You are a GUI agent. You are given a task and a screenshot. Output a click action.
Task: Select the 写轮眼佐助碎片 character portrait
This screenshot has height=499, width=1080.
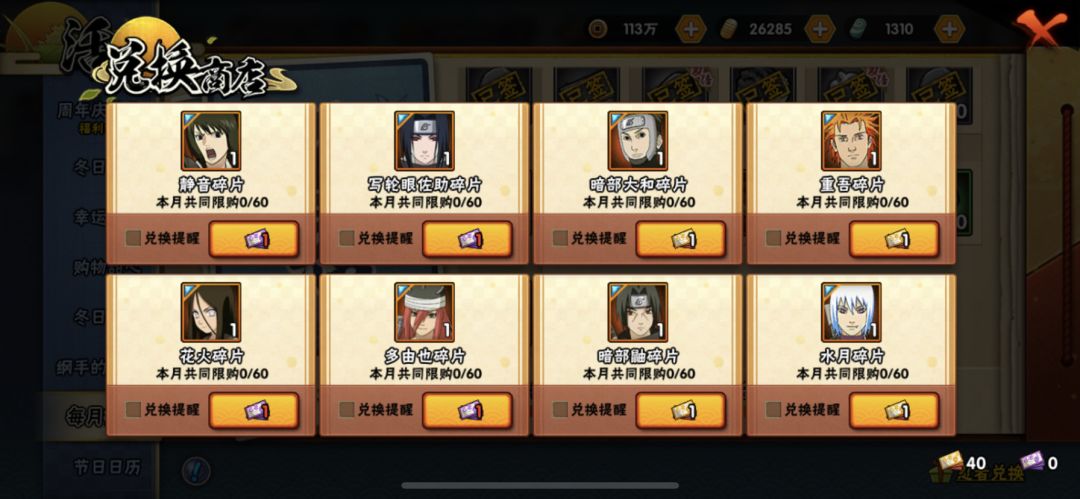(424, 141)
